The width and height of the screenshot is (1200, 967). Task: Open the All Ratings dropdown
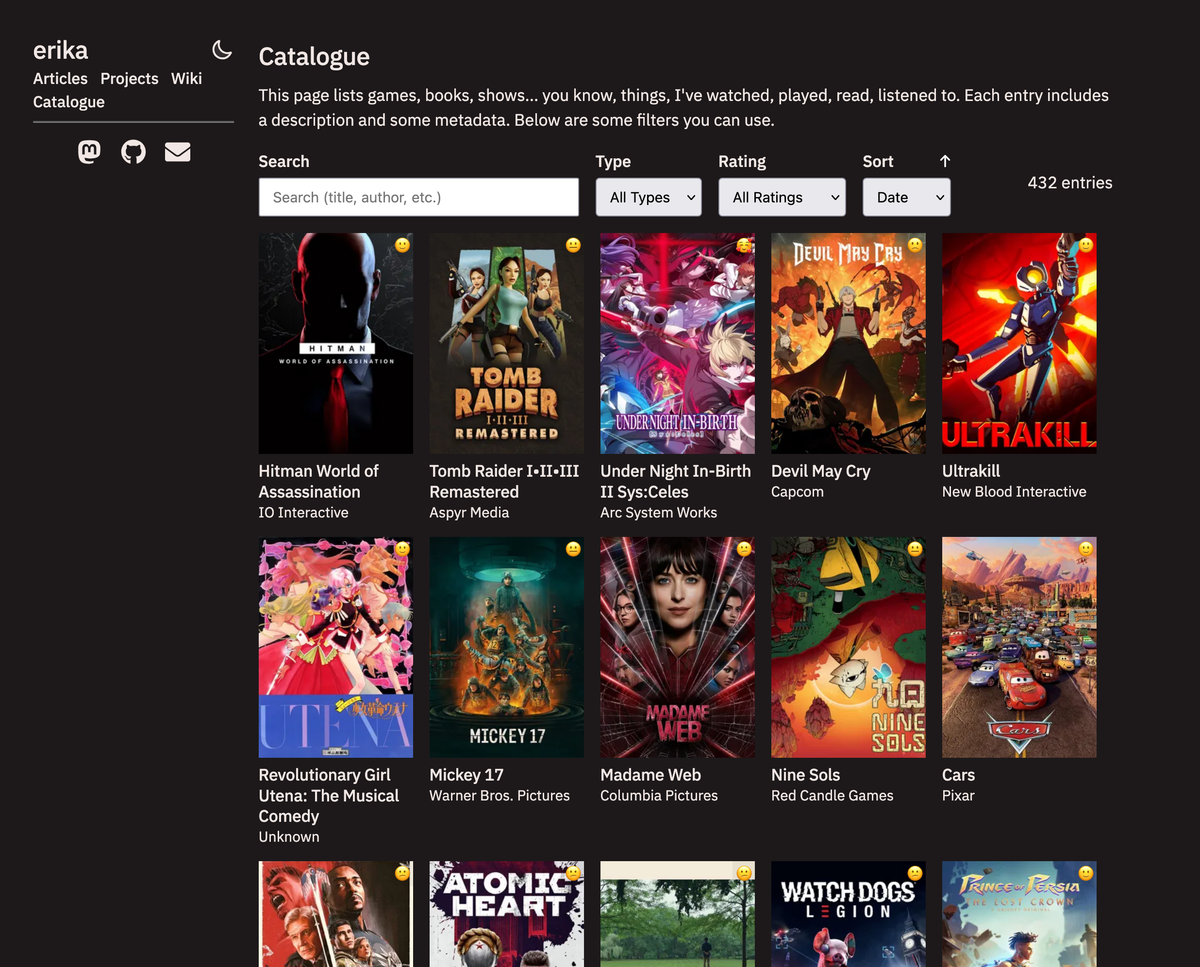point(781,197)
